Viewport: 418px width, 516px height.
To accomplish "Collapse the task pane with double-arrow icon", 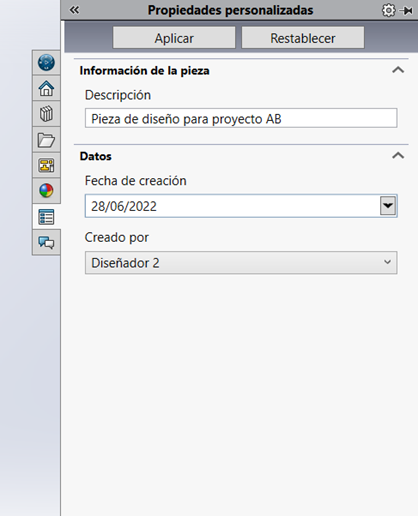I will 74,10.
